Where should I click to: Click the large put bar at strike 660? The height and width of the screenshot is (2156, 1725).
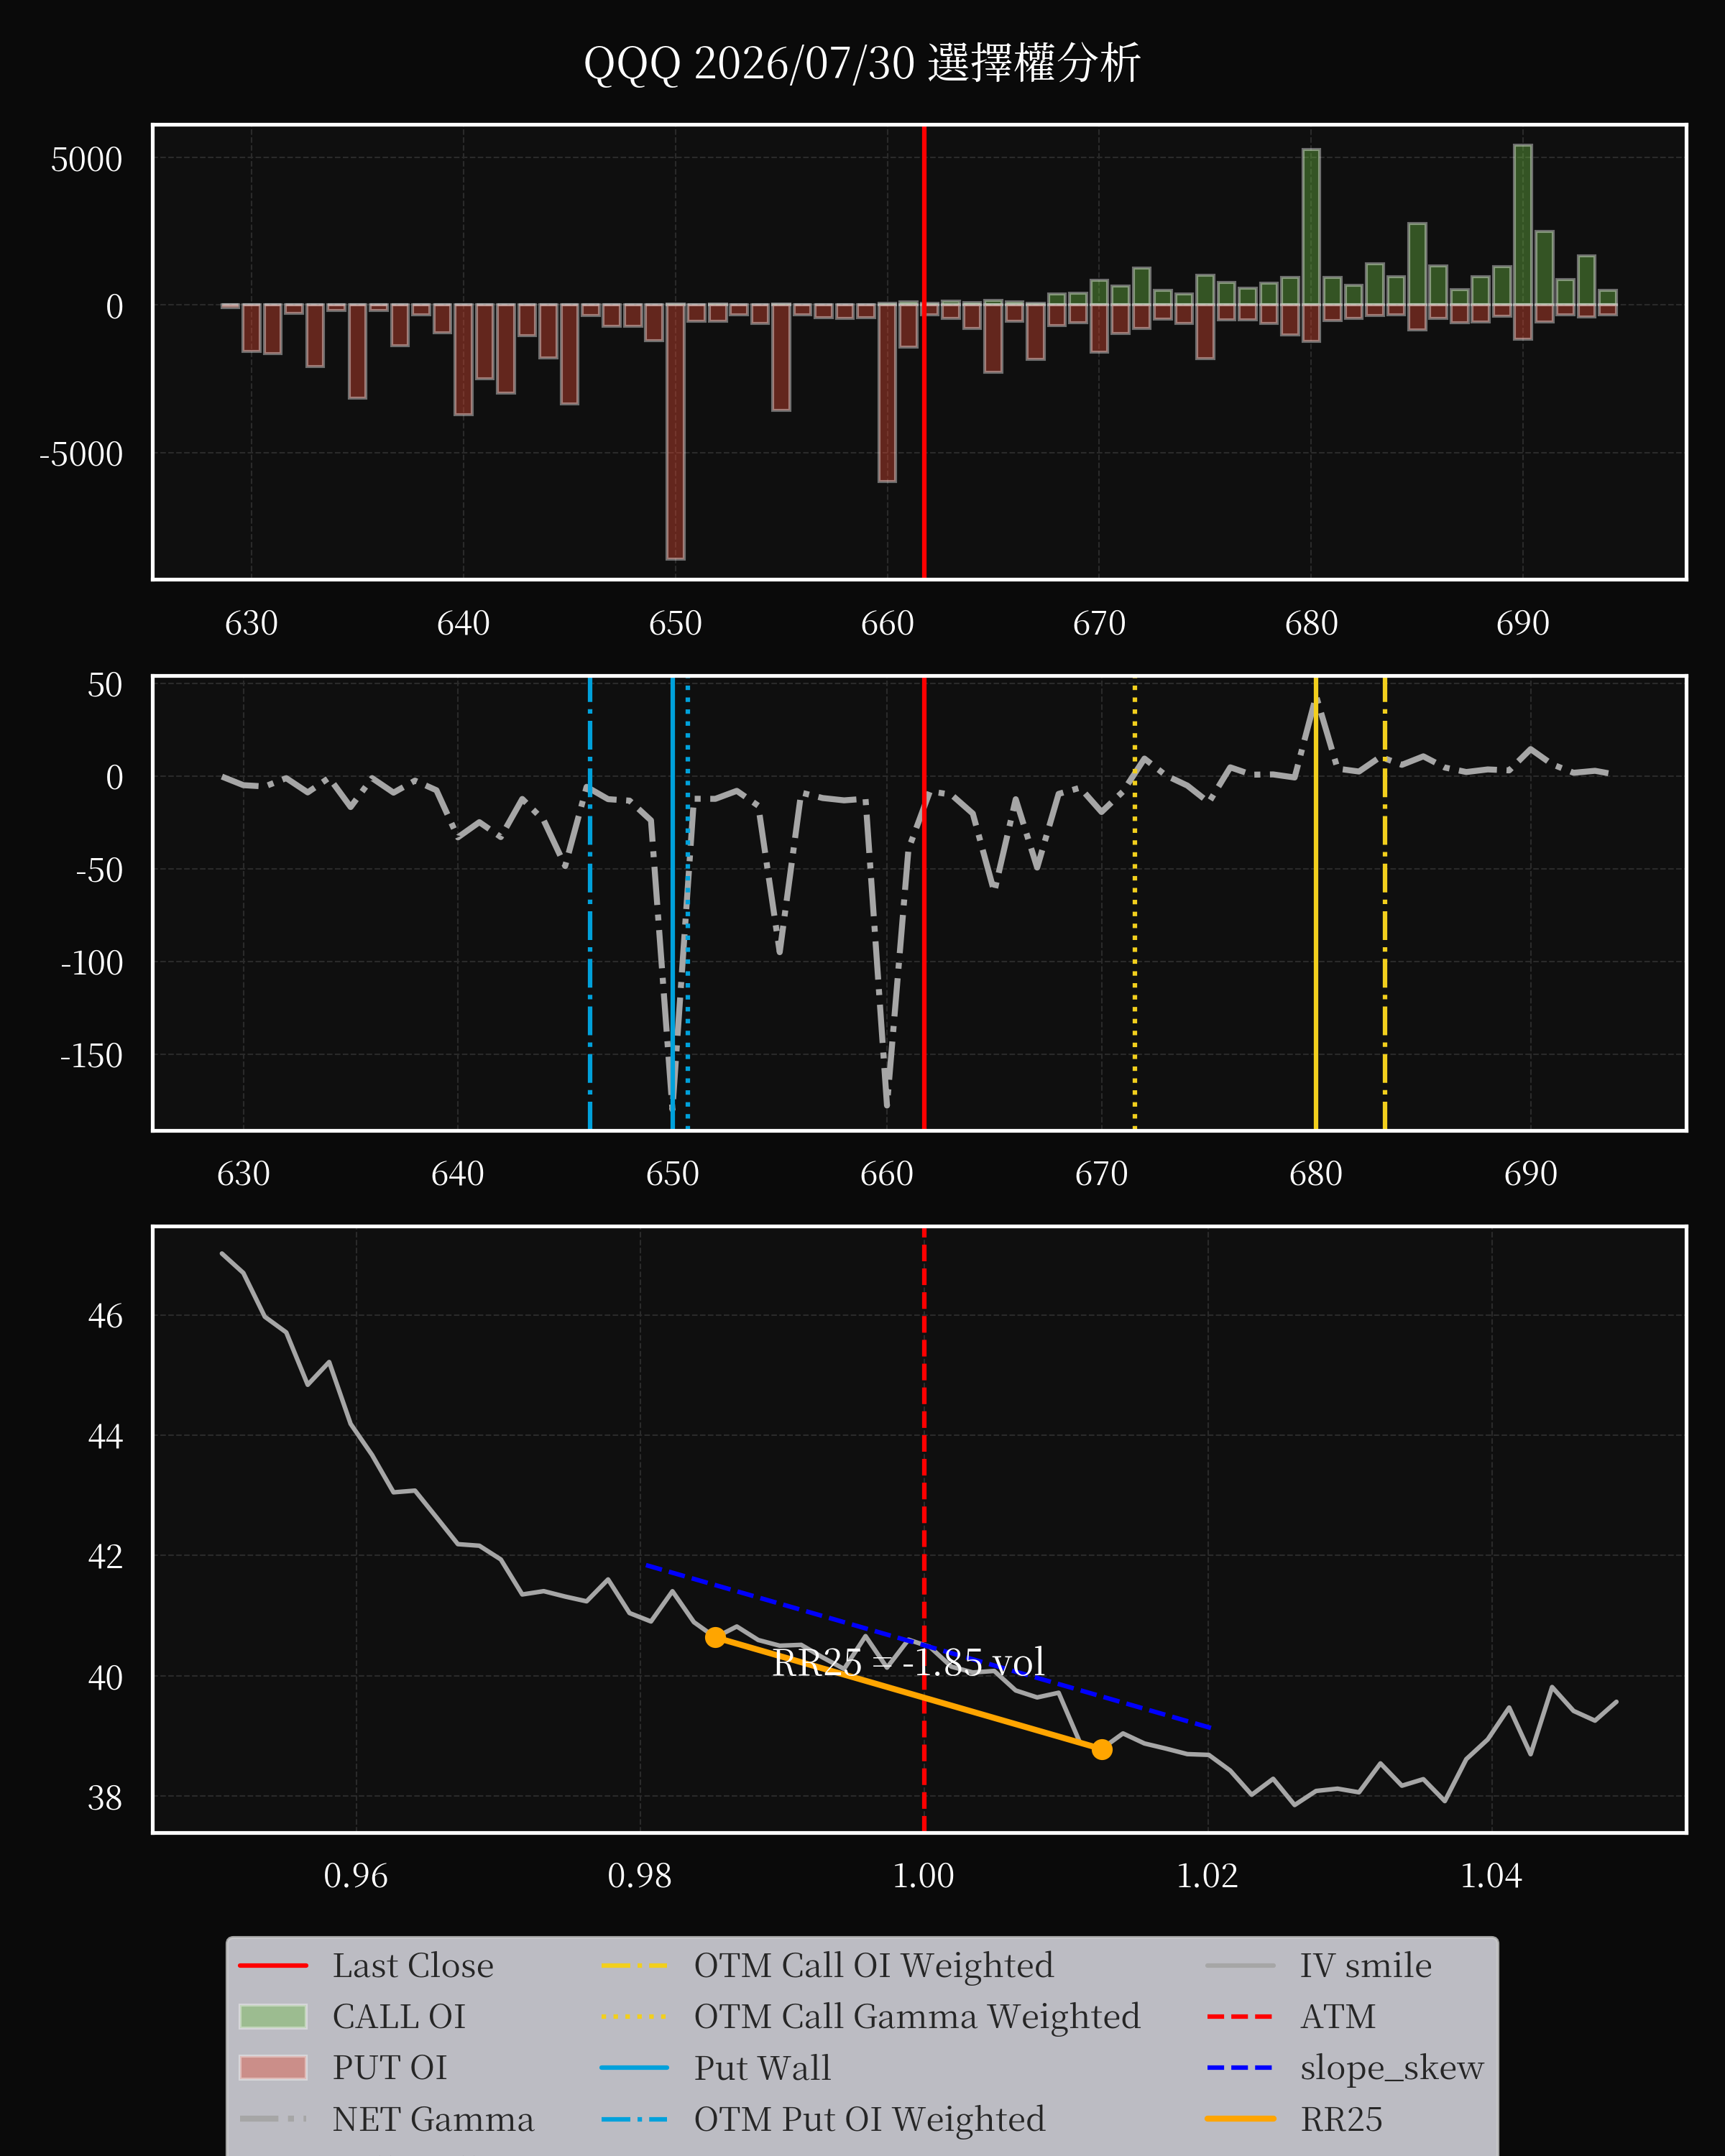coord(887,393)
